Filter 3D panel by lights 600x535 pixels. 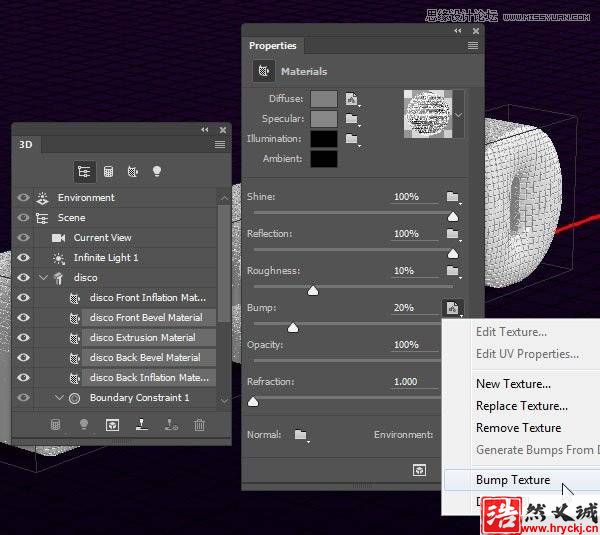(157, 171)
